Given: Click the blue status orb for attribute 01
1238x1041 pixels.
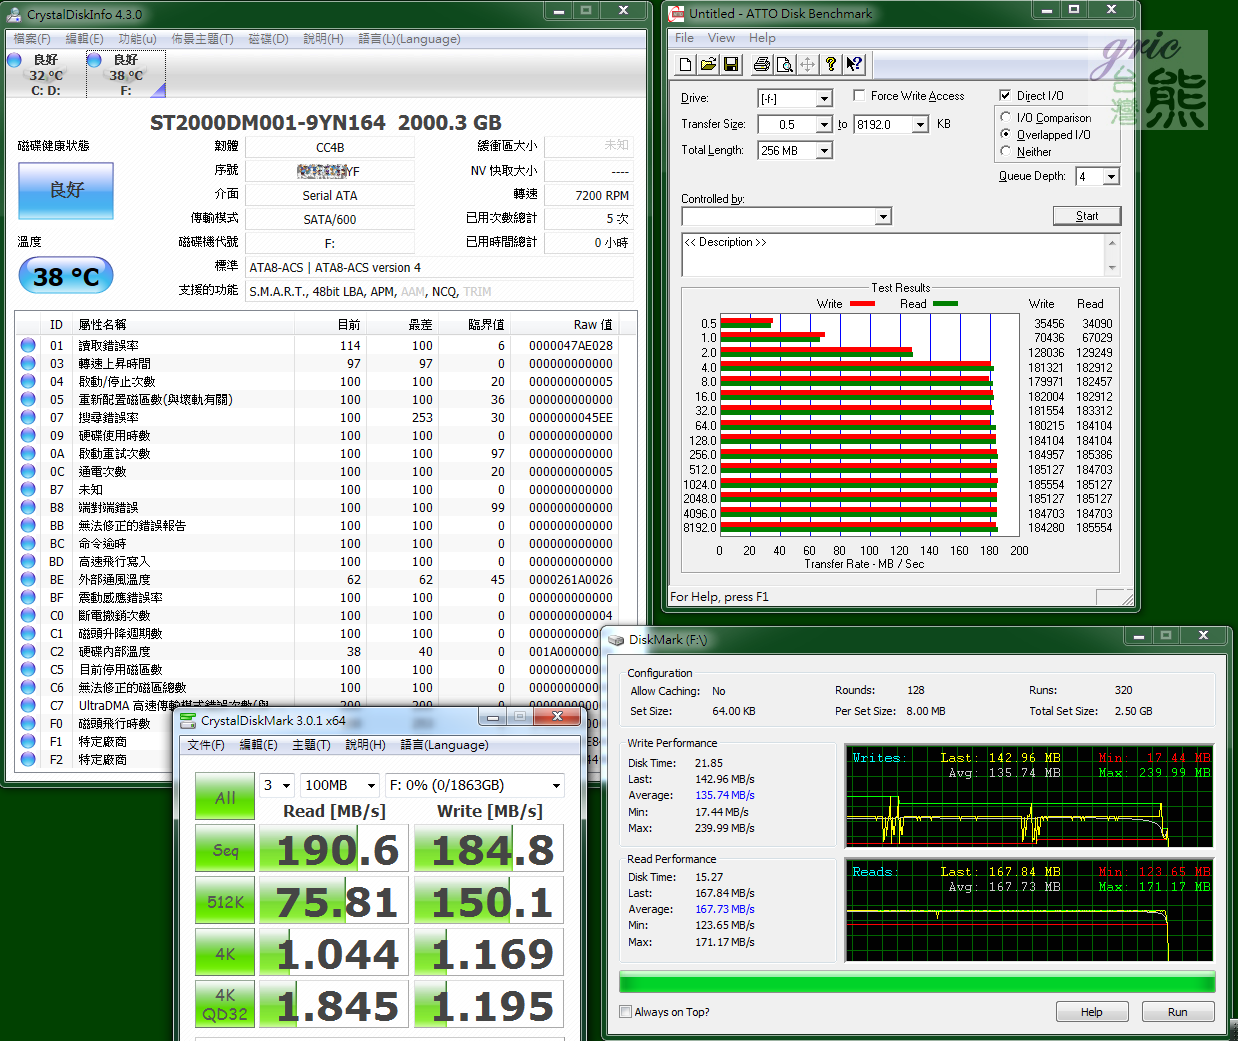Looking at the screenshot, I should click(28, 345).
